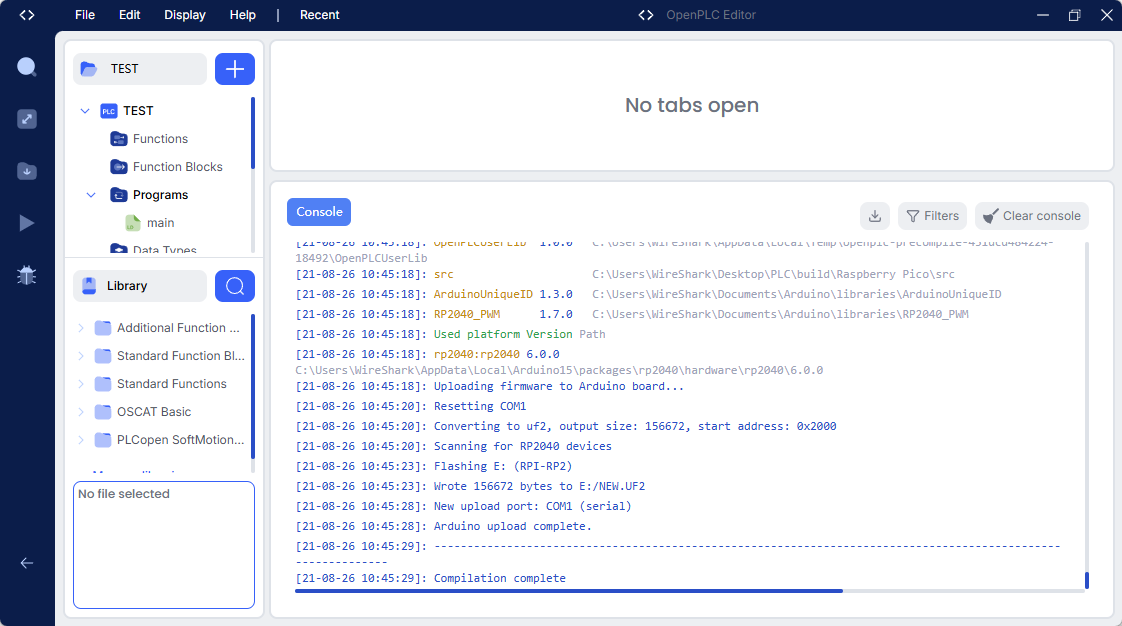Click the download folder sidebar icon
The height and width of the screenshot is (626, 1122).
pyautogui.click(x=26, y=171)
